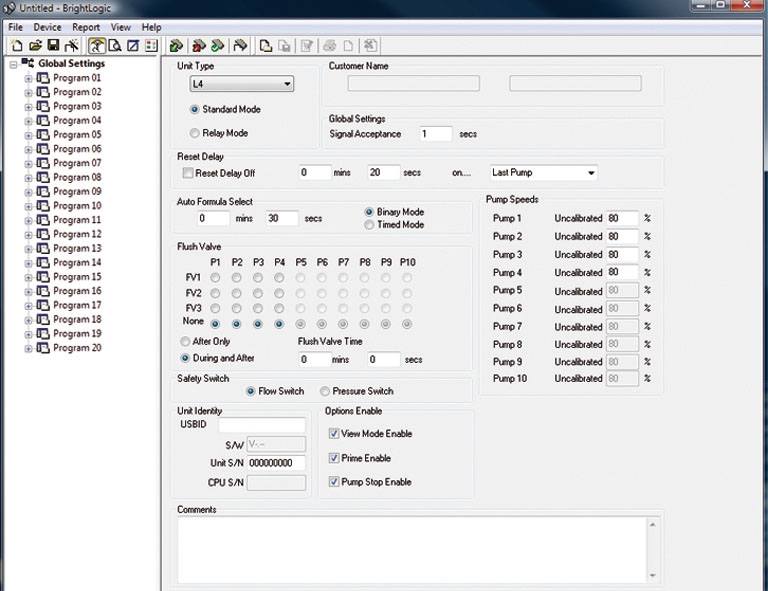Expand the Program 10 tree node
The image size is (768, 591).
(x=28, y=206)
